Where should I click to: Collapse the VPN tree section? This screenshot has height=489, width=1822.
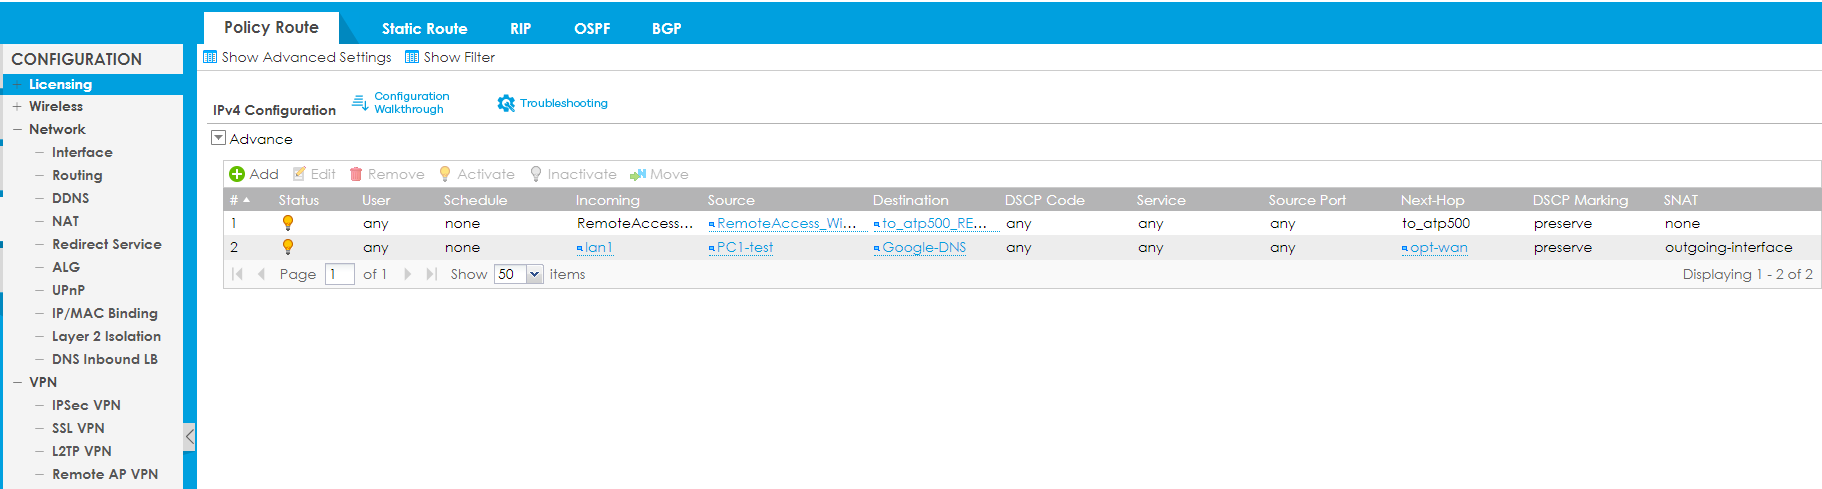click(17, 382)
